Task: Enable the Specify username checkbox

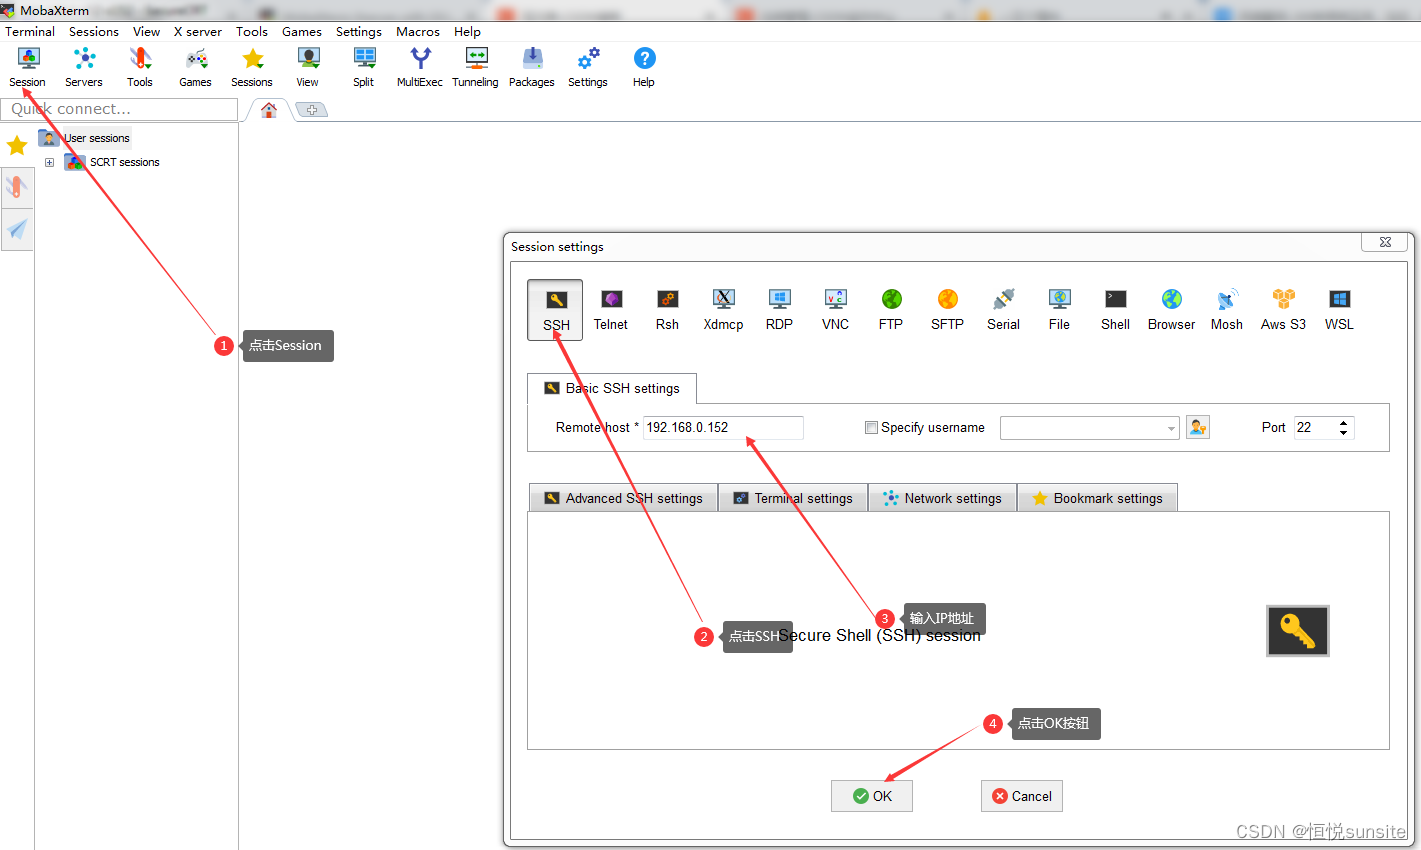Action: pos(871,428)
